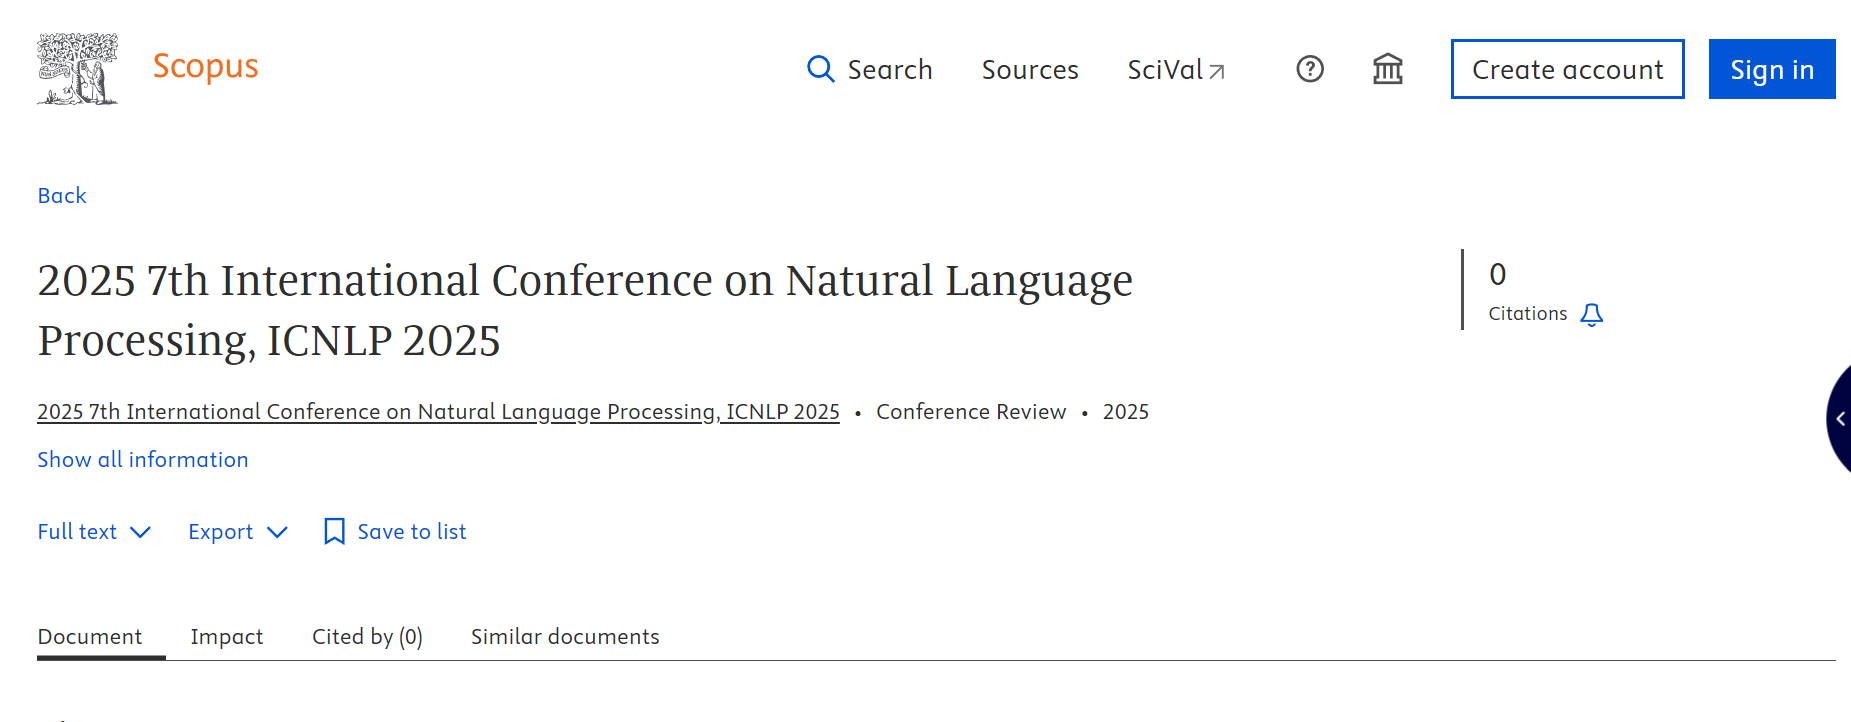Click the Elsevier tree logo
The width and height of the screenshot is (1851, 722).
click(77, 68)
